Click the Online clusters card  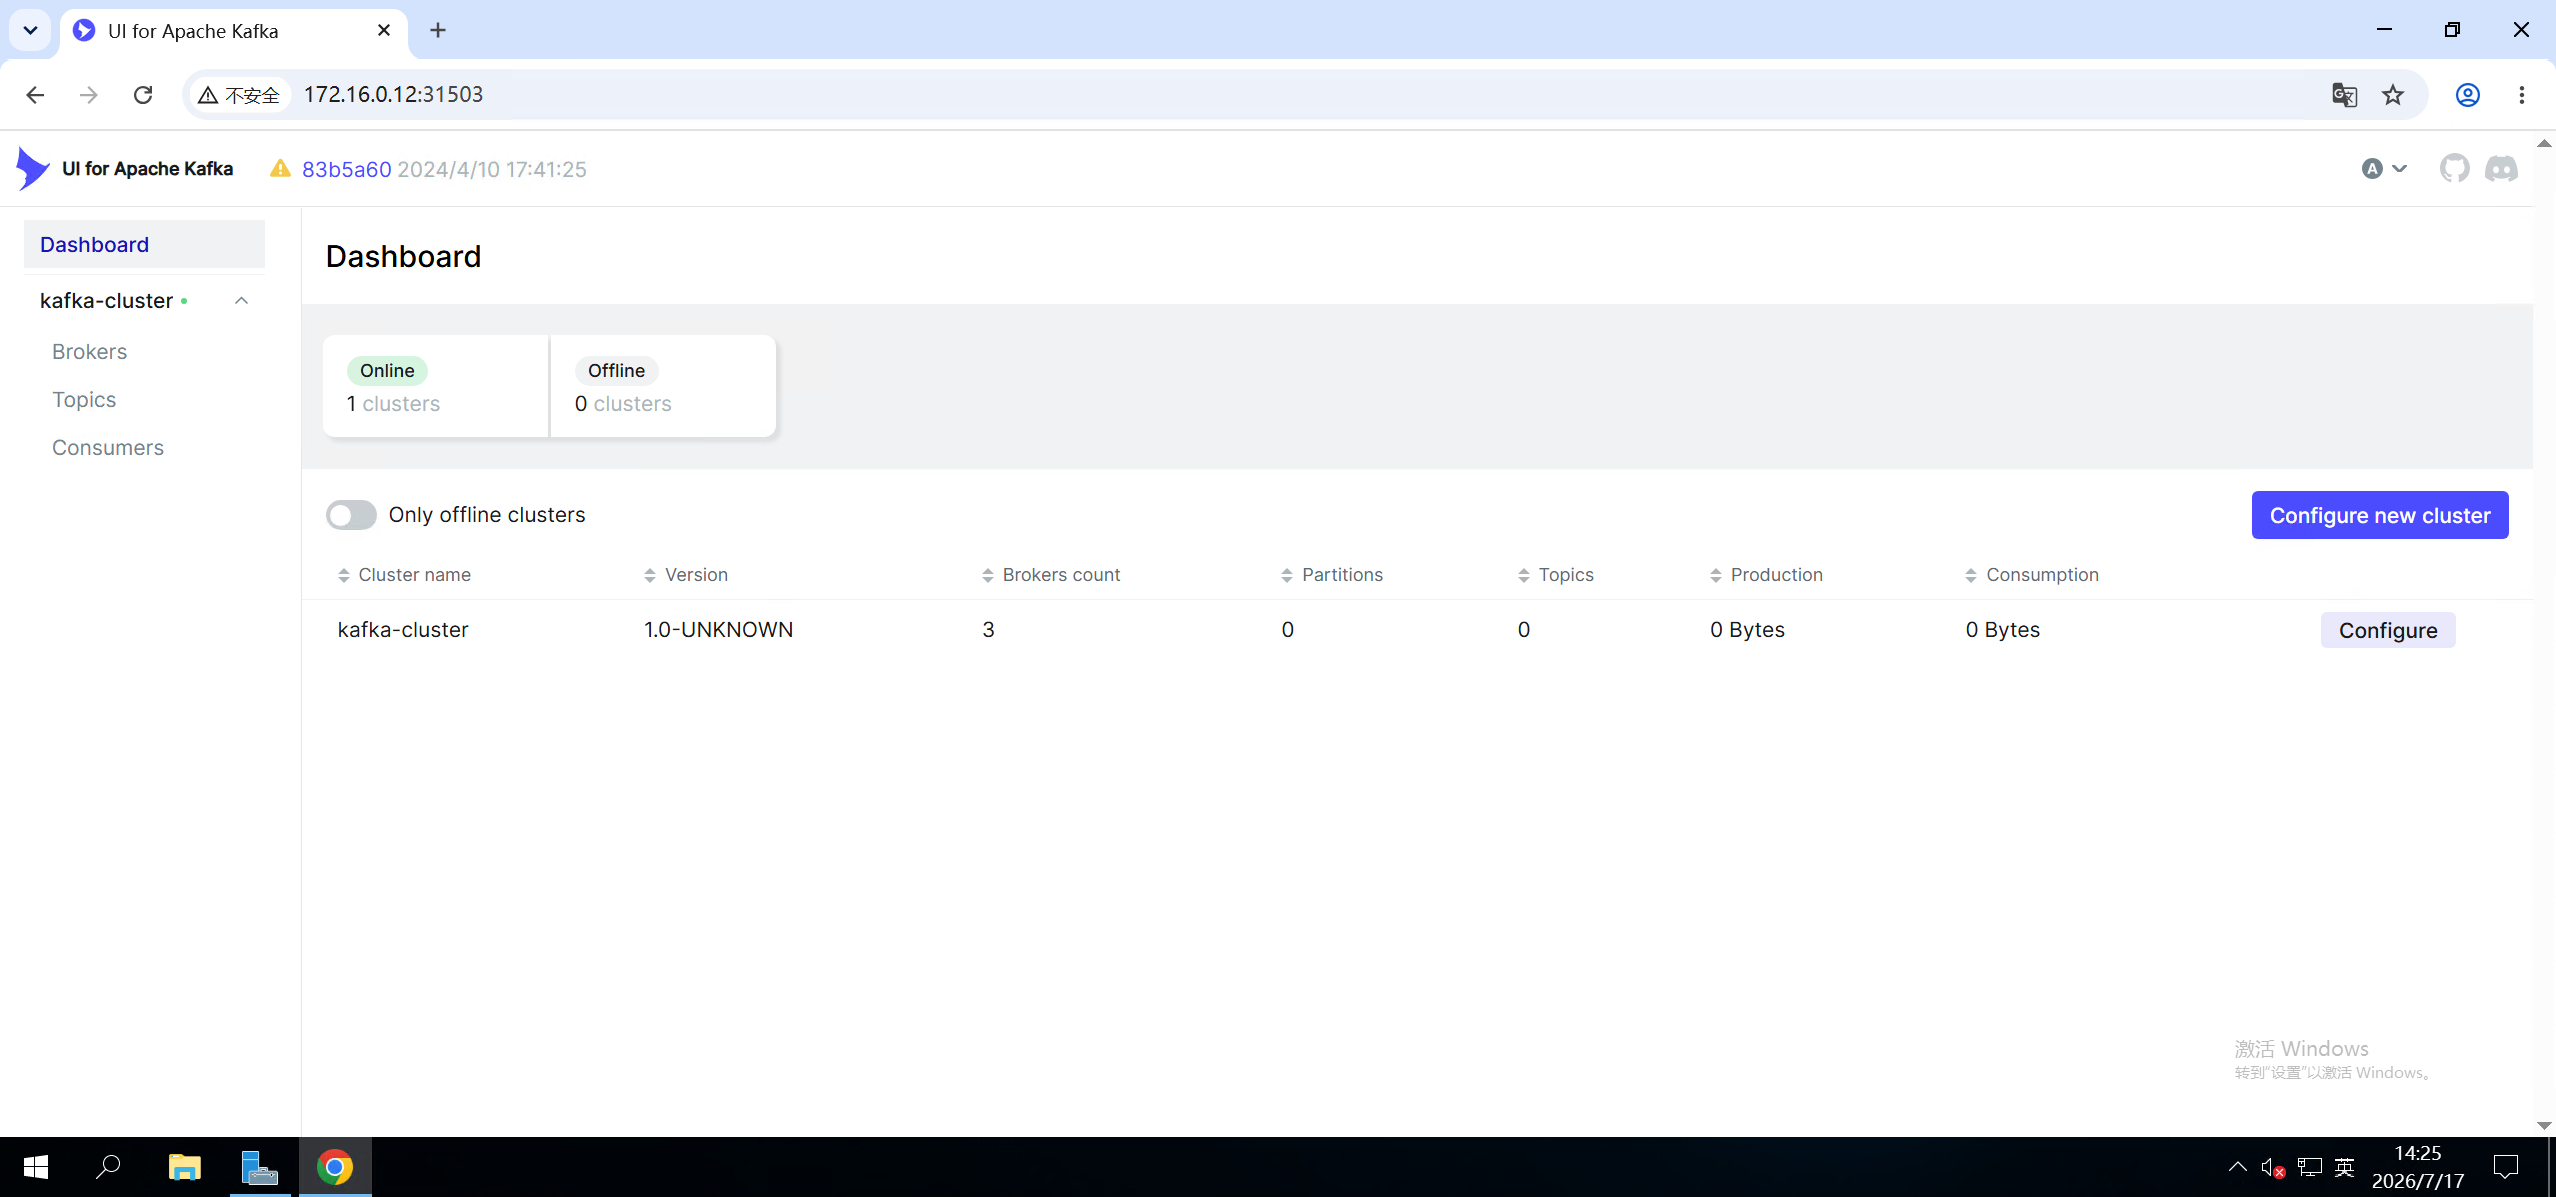point(436,386)
